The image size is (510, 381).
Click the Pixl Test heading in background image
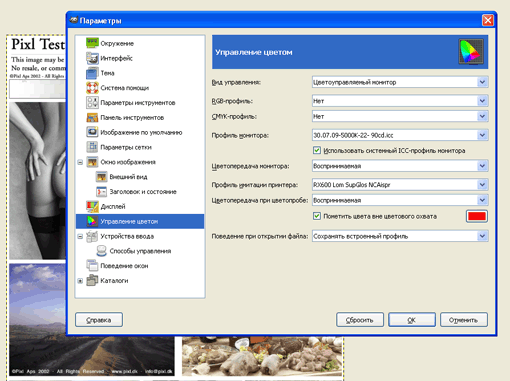pyautogui.click(x=38, y=44)
